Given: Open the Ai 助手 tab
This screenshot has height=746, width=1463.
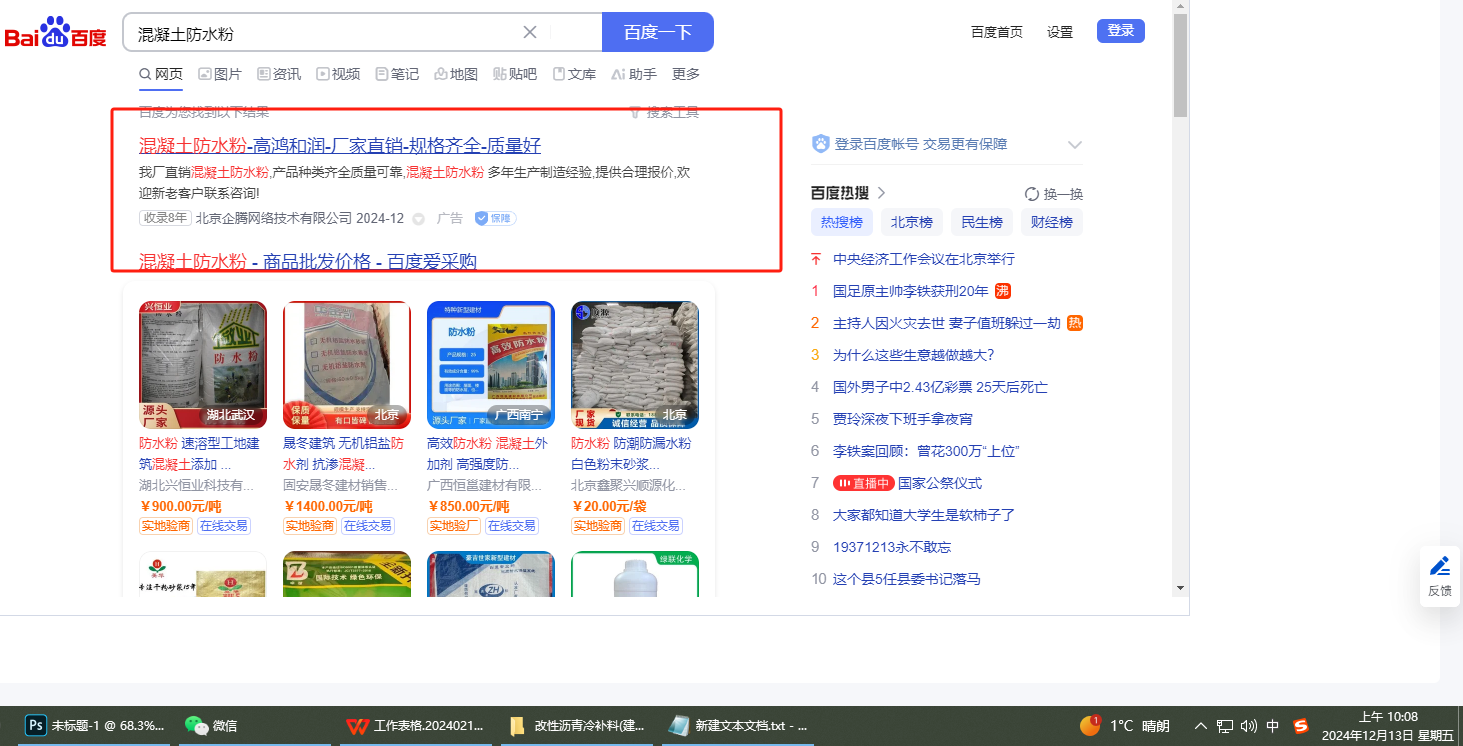Looking at the screenshot, I should 634,74.
